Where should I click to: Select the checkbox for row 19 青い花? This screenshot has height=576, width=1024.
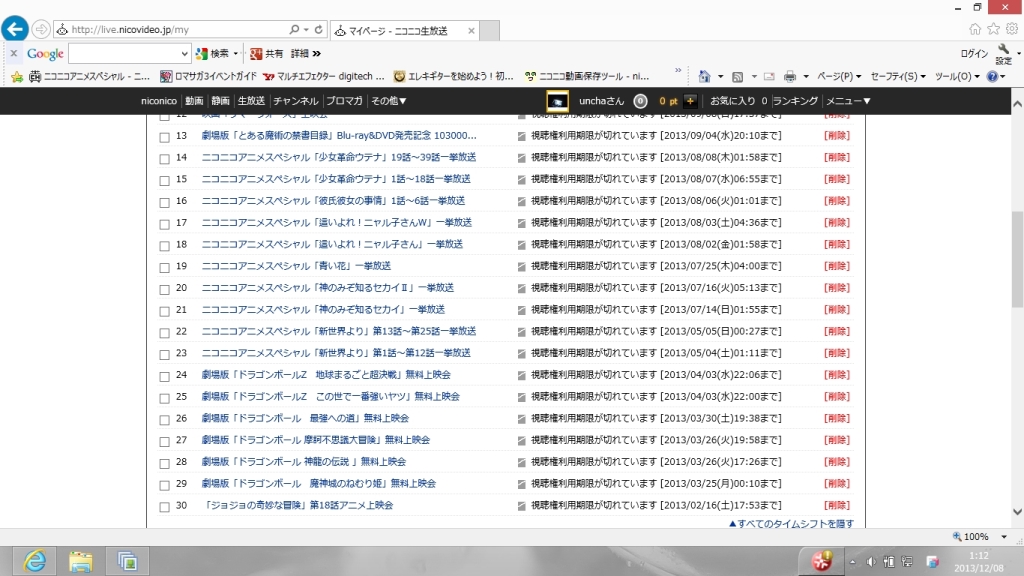[165, 268]
